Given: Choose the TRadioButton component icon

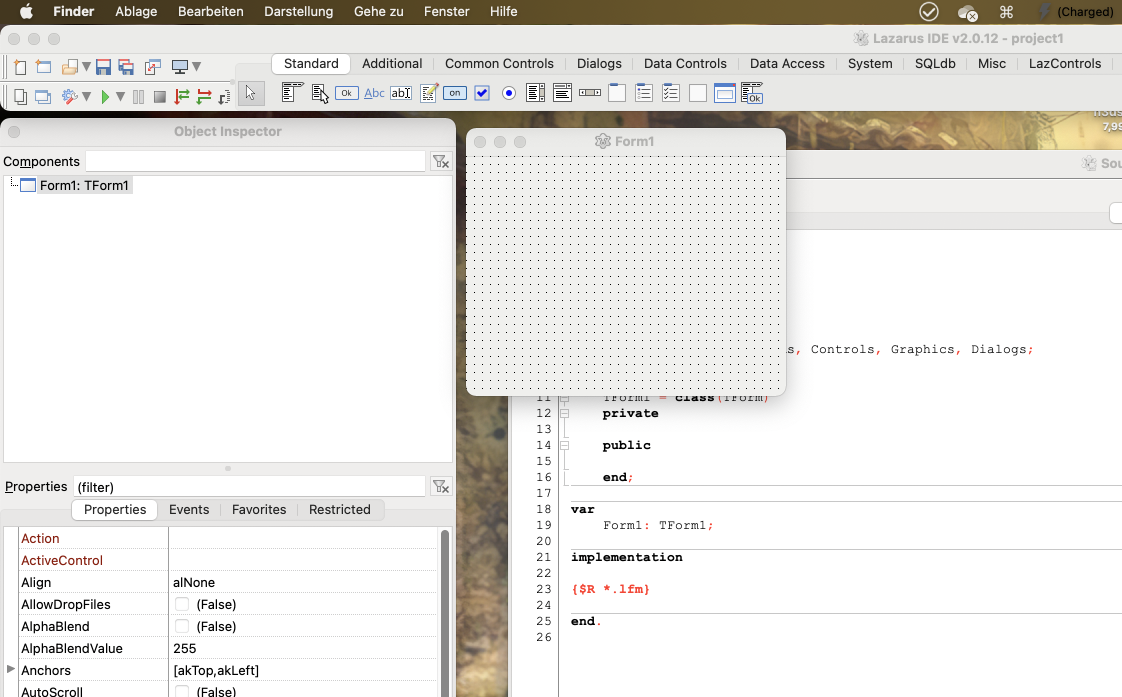Looking at the screenshot, I should pyautogui.click(x=509, y=93).
